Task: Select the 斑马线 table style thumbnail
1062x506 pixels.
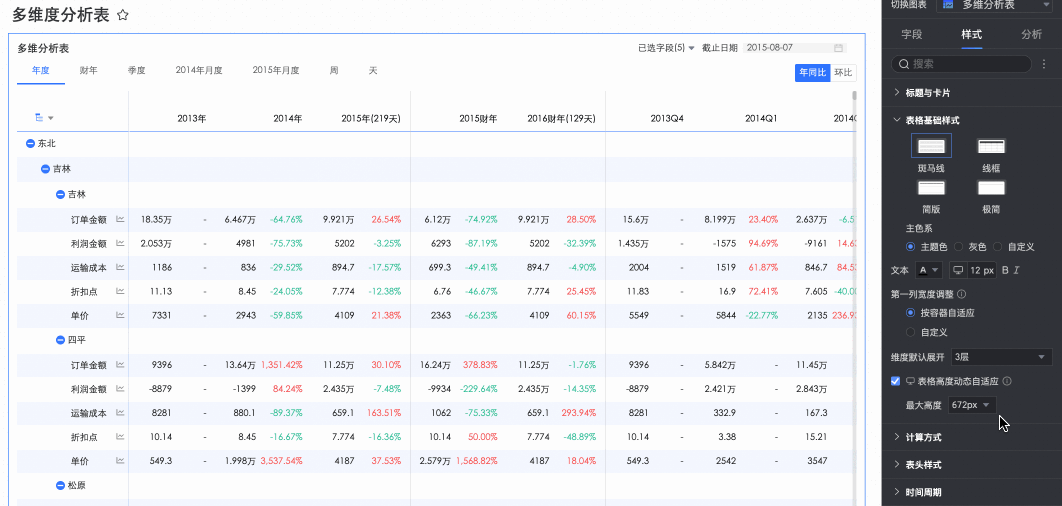Action: point(931,147)
